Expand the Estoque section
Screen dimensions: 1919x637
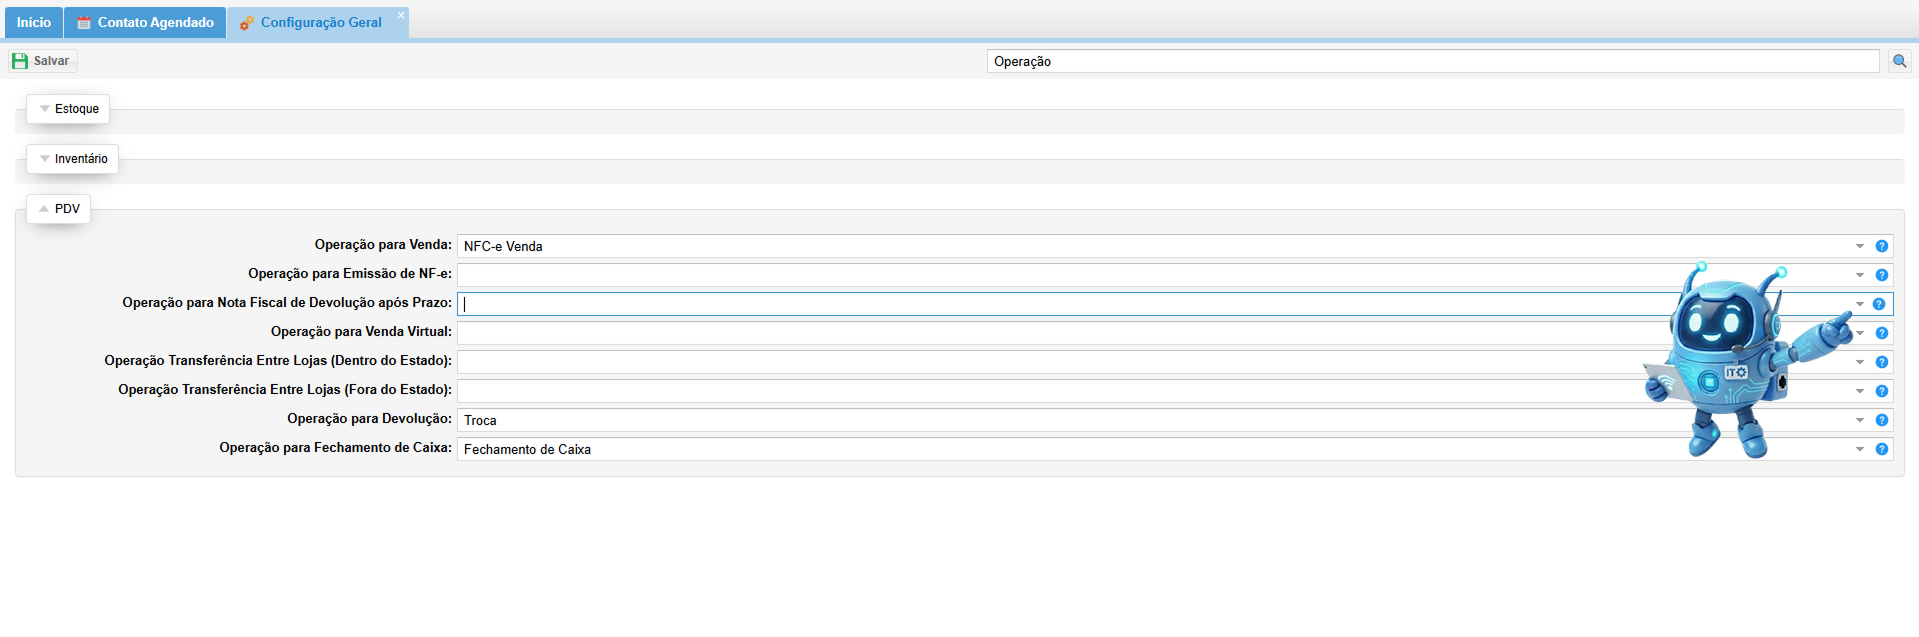(x=68, y=109)
